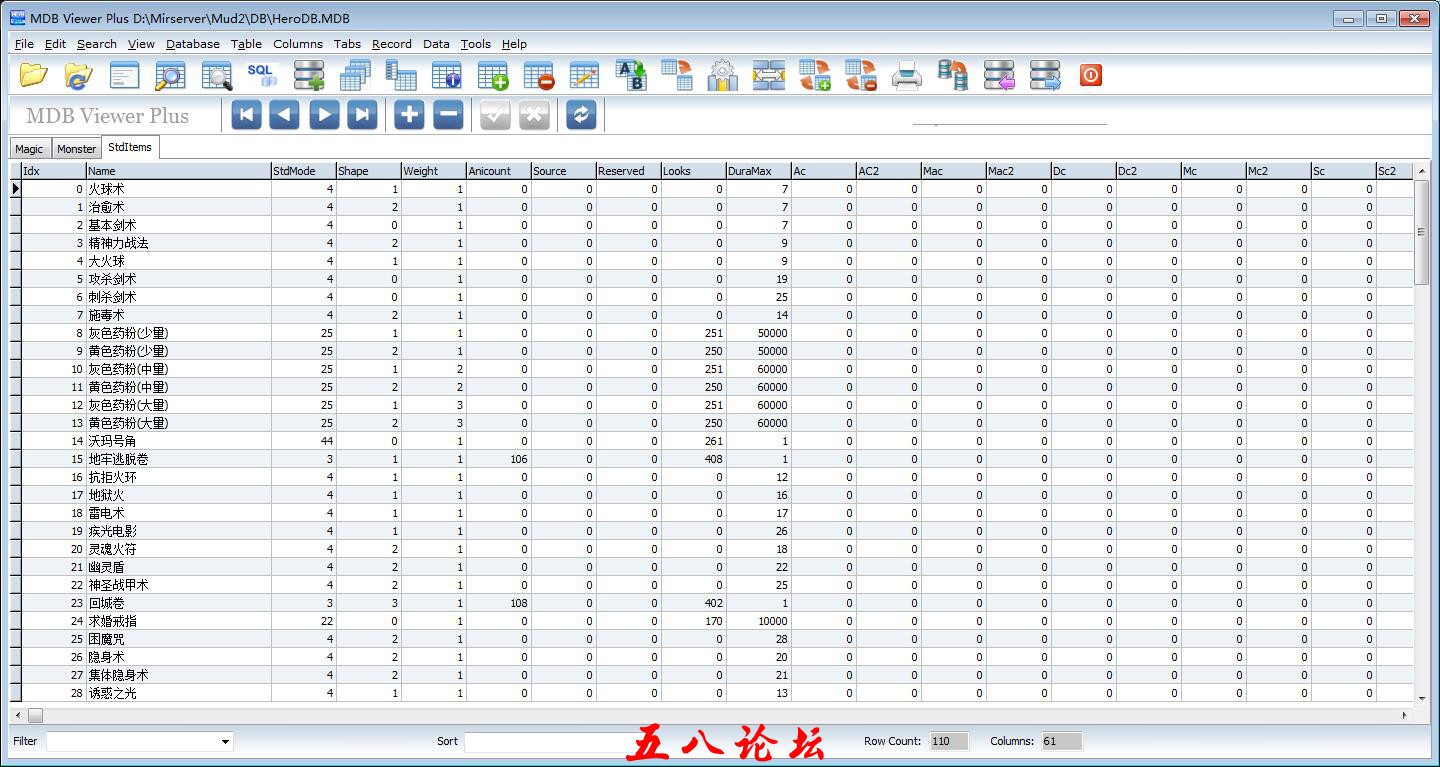Switch to the Monster tab
Viewport: 1440px width, 767px height.
(76, 149)
